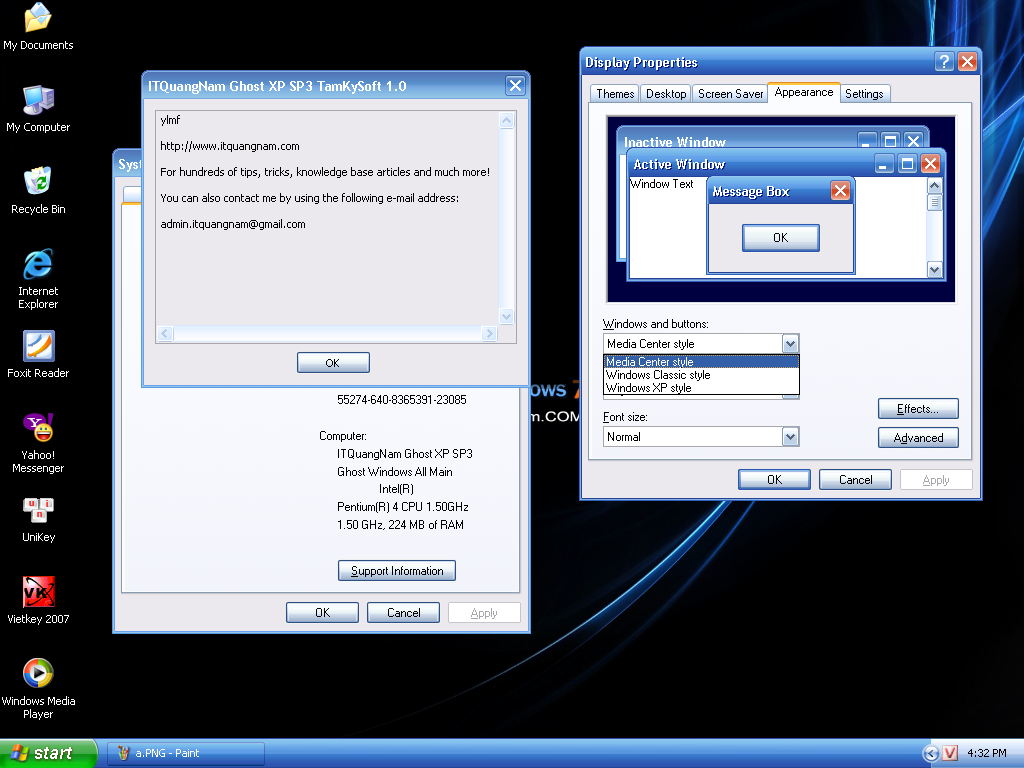Open Yahoo! Messenger desktop icon
Image resolution: width=1024 pixels, height=768 pixels.
pyautogui.click(x=38, y=443)
